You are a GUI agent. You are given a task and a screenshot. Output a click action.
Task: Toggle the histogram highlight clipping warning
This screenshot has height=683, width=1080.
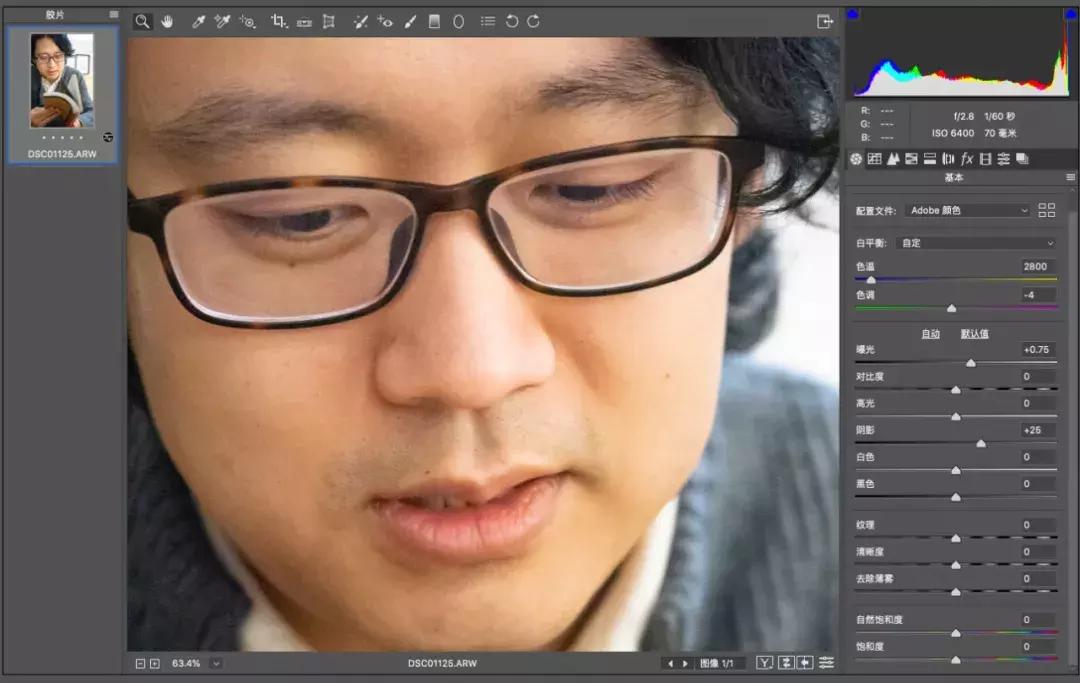click(x=1072, y=12)
